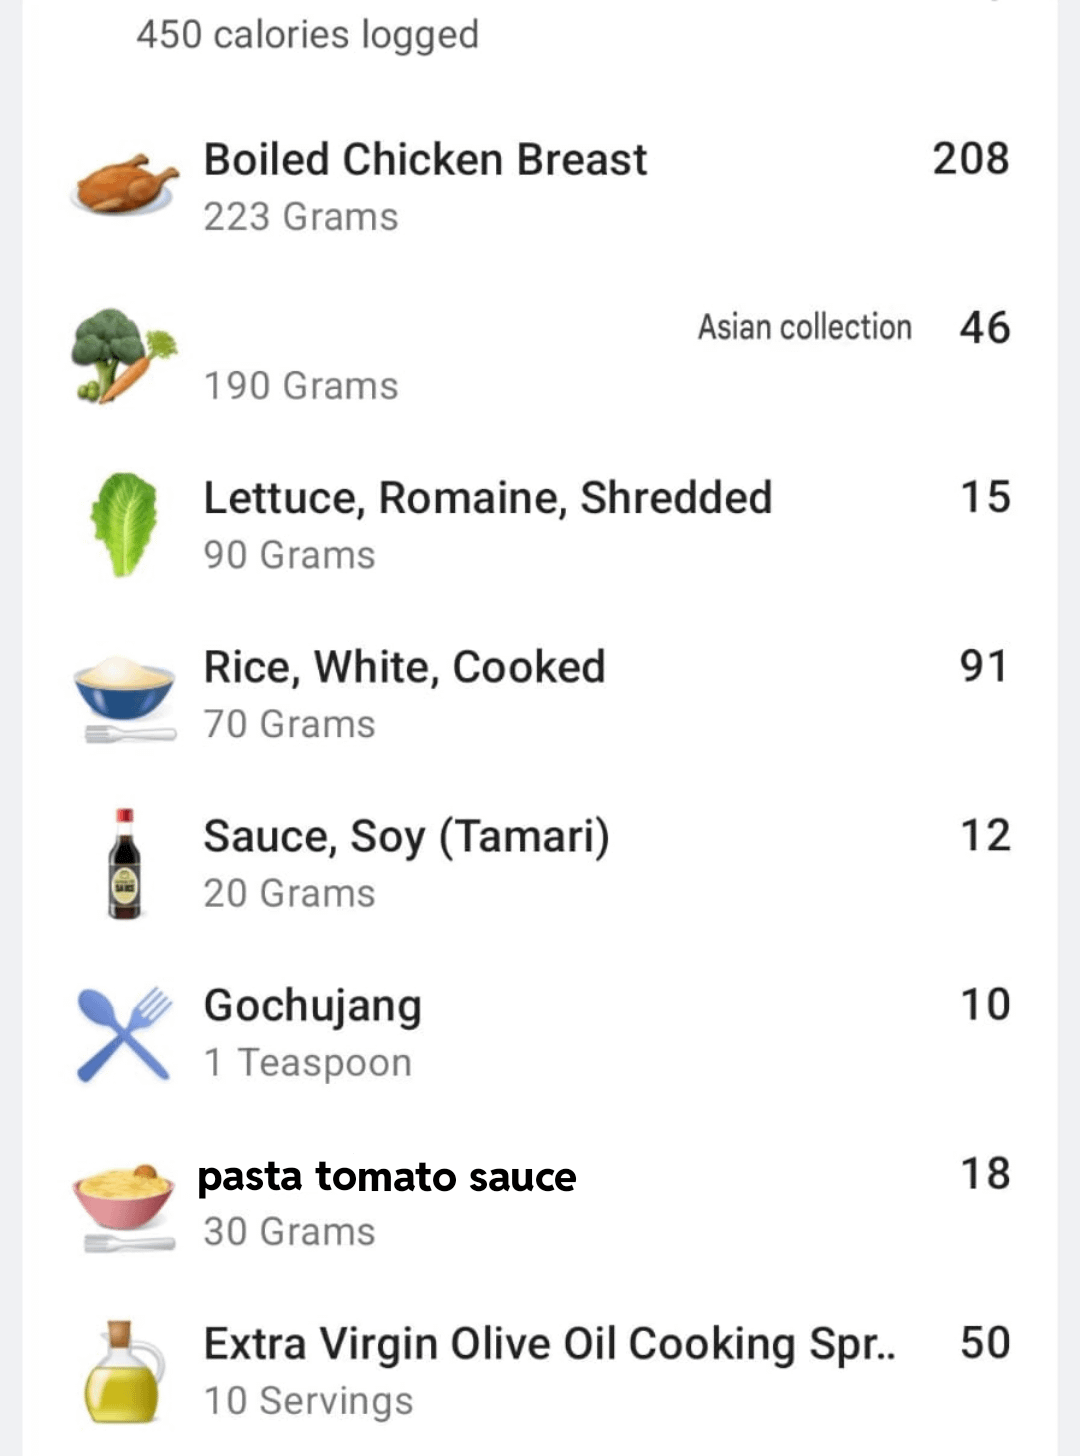
Task: Tap the roast chicken icon
Action: point(125,185)
